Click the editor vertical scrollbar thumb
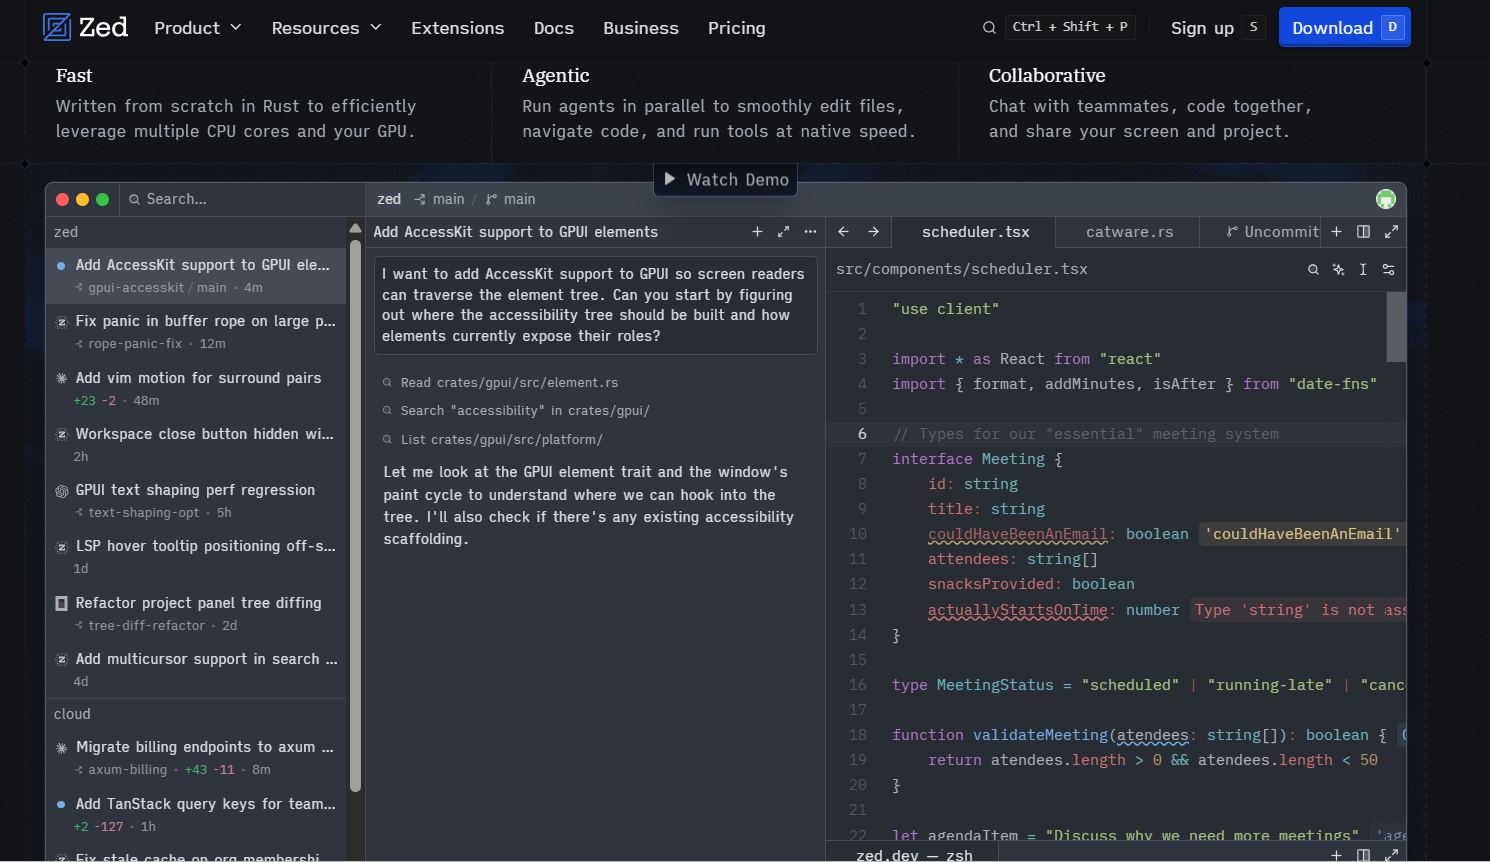 (x=1396, y=327)
